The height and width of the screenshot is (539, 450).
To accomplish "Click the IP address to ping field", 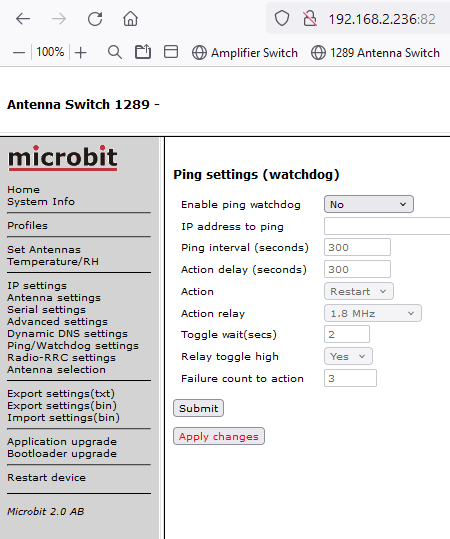I will pos(387,226).
